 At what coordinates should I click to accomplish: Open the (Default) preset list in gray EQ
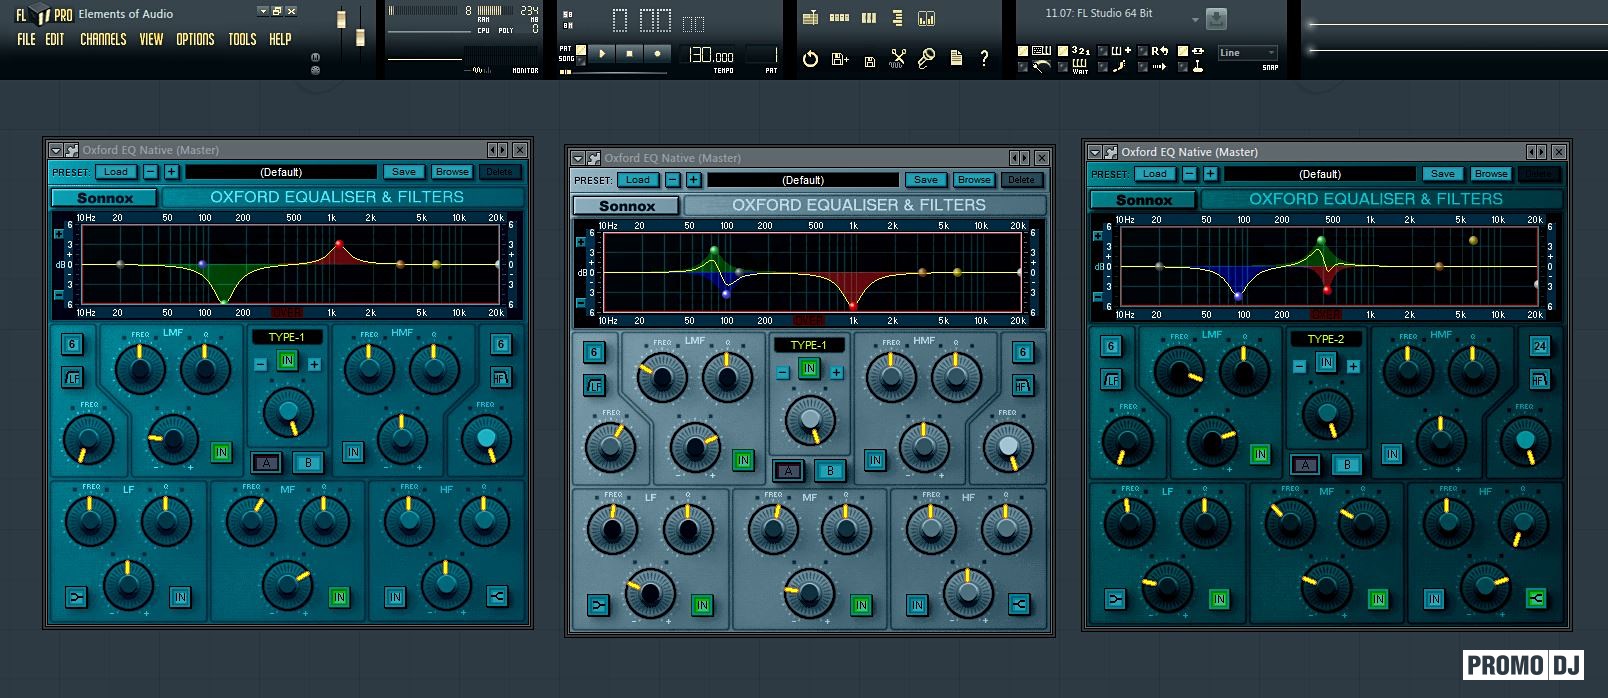tap(802, 180)
